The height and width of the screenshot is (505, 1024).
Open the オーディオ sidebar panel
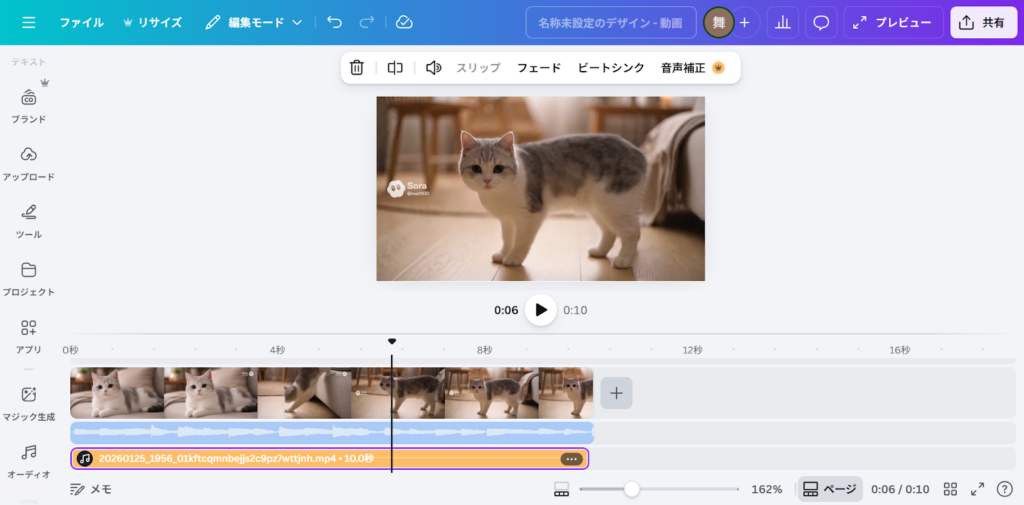point(28,461)
